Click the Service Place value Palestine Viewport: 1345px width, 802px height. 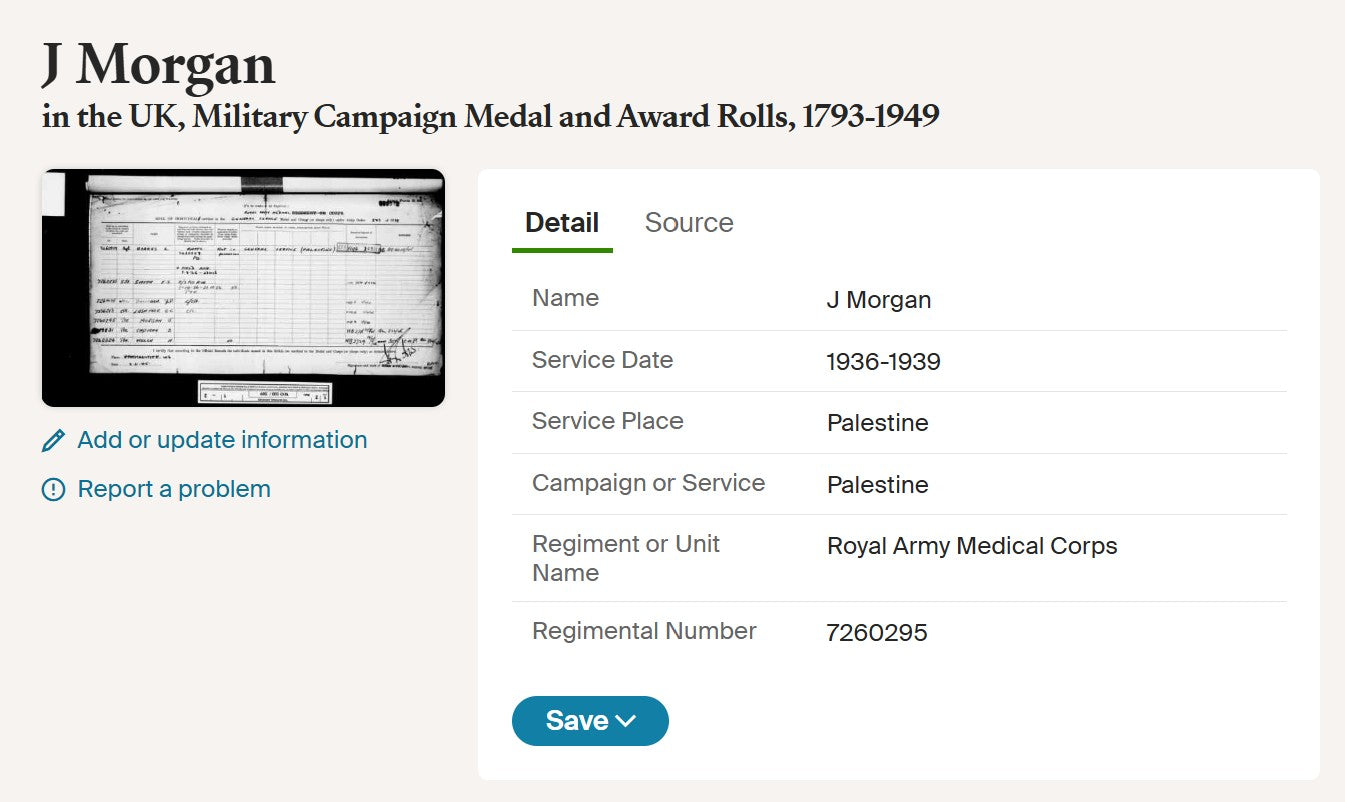click(x=877, y=423)
